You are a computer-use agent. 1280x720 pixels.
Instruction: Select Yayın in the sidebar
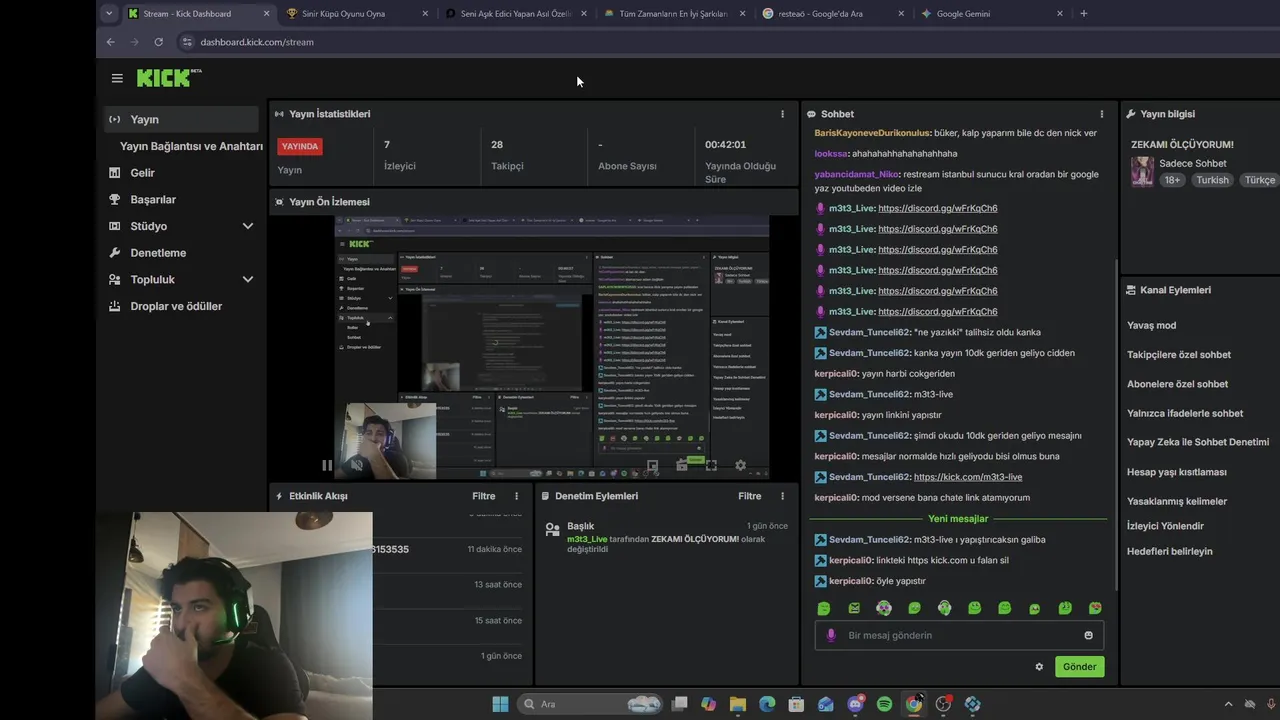tap(182, 119)
